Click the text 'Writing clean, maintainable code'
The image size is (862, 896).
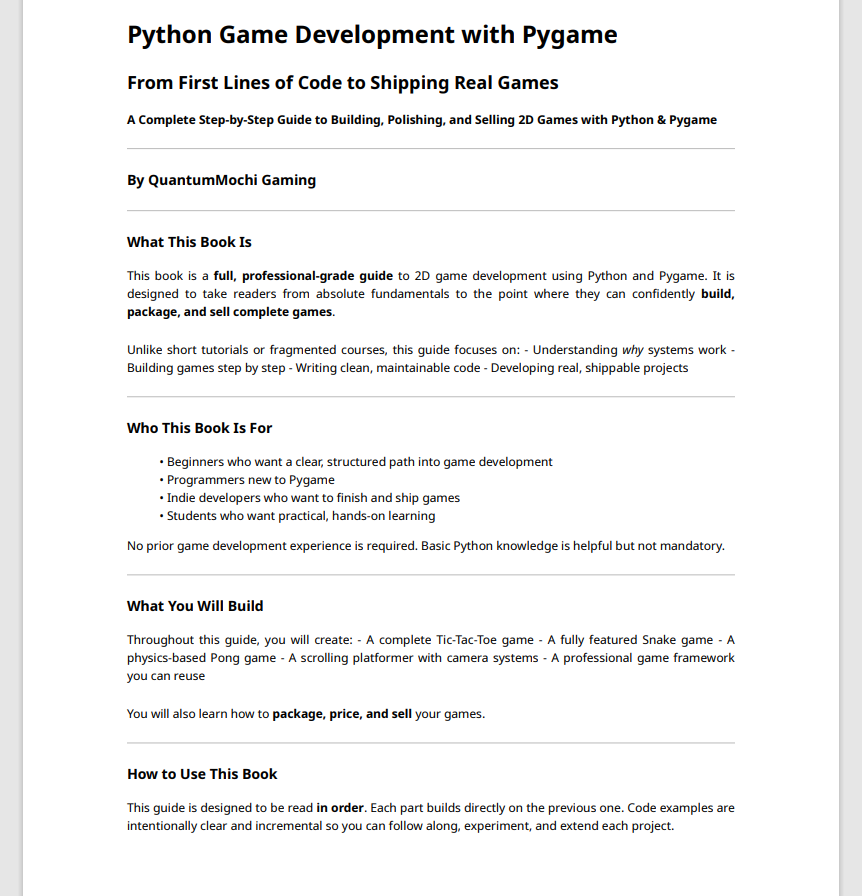388,368
